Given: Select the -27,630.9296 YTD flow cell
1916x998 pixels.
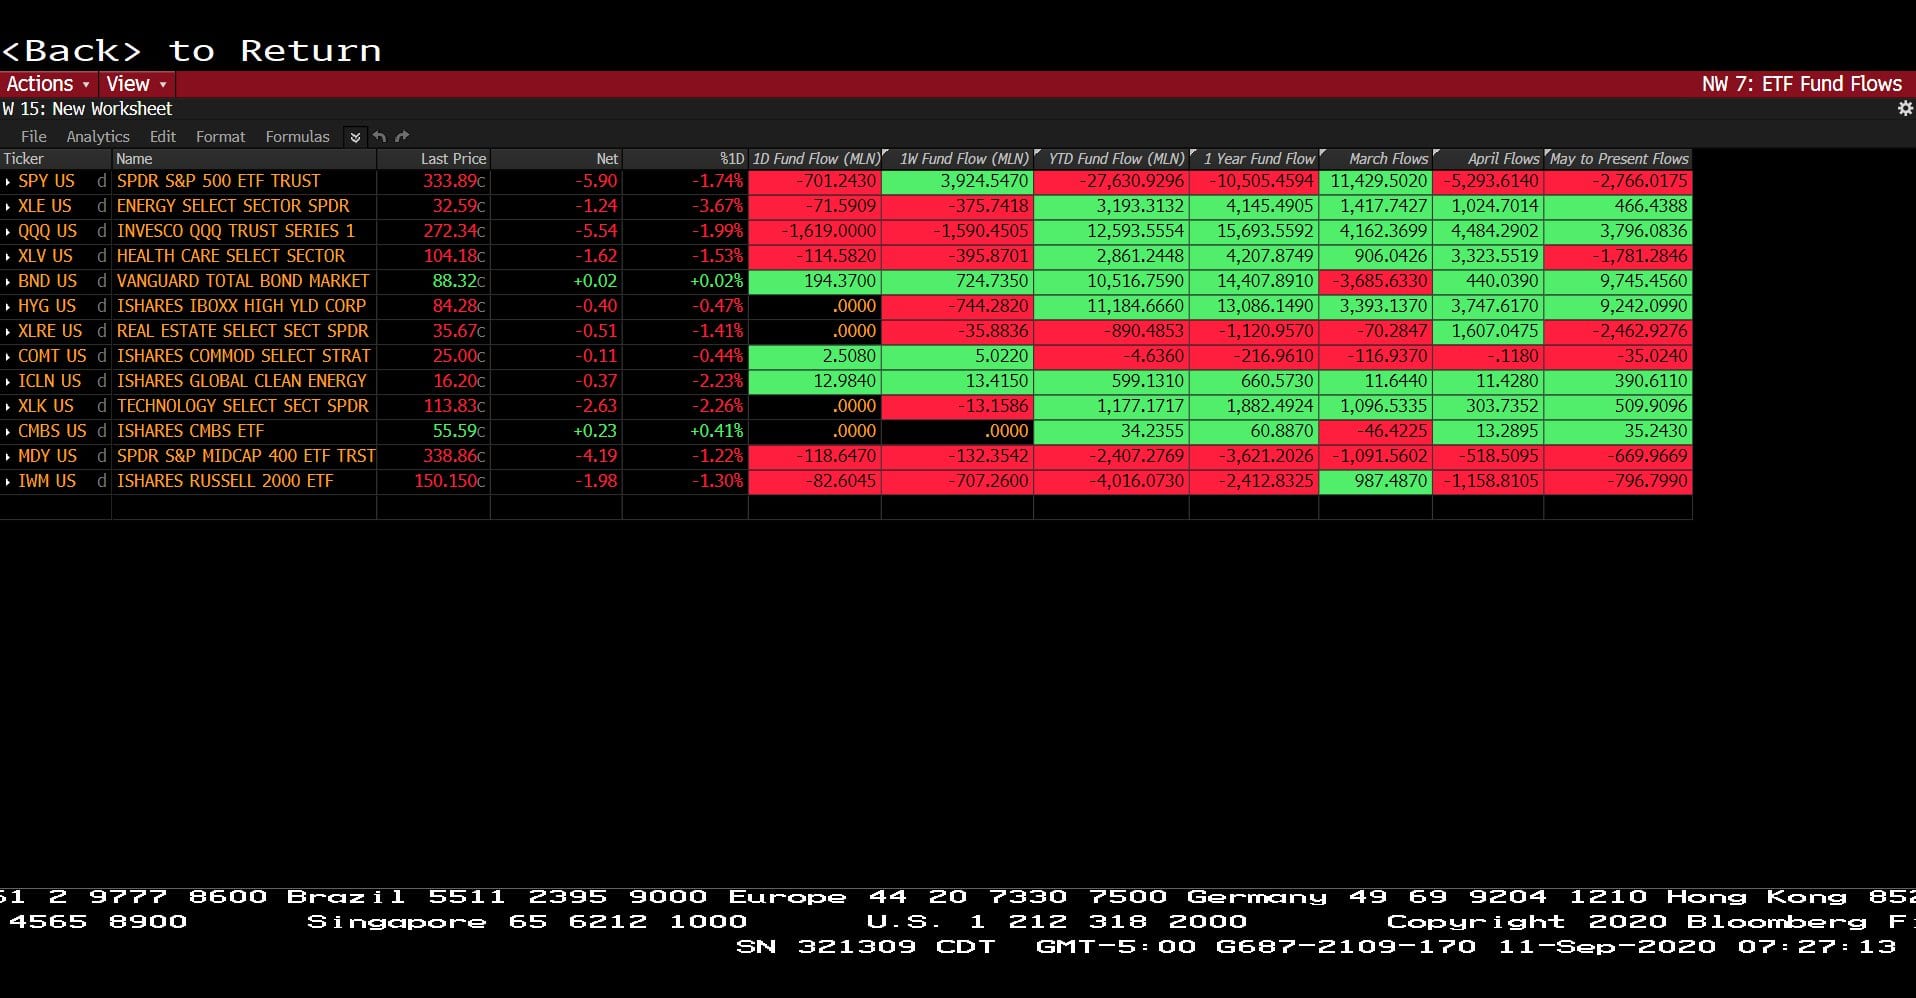Looking at the screenshot, I should click(x=1112, y=181).
